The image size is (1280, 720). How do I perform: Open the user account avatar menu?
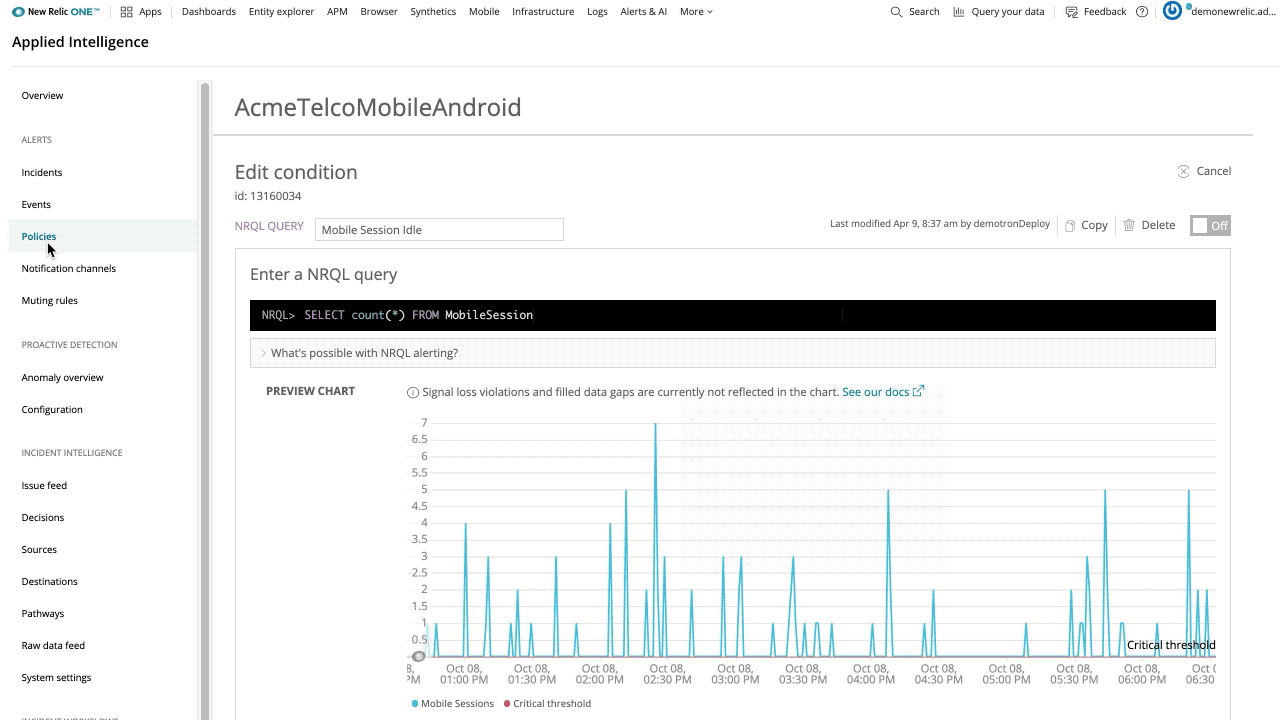(x=1173, y=11)
